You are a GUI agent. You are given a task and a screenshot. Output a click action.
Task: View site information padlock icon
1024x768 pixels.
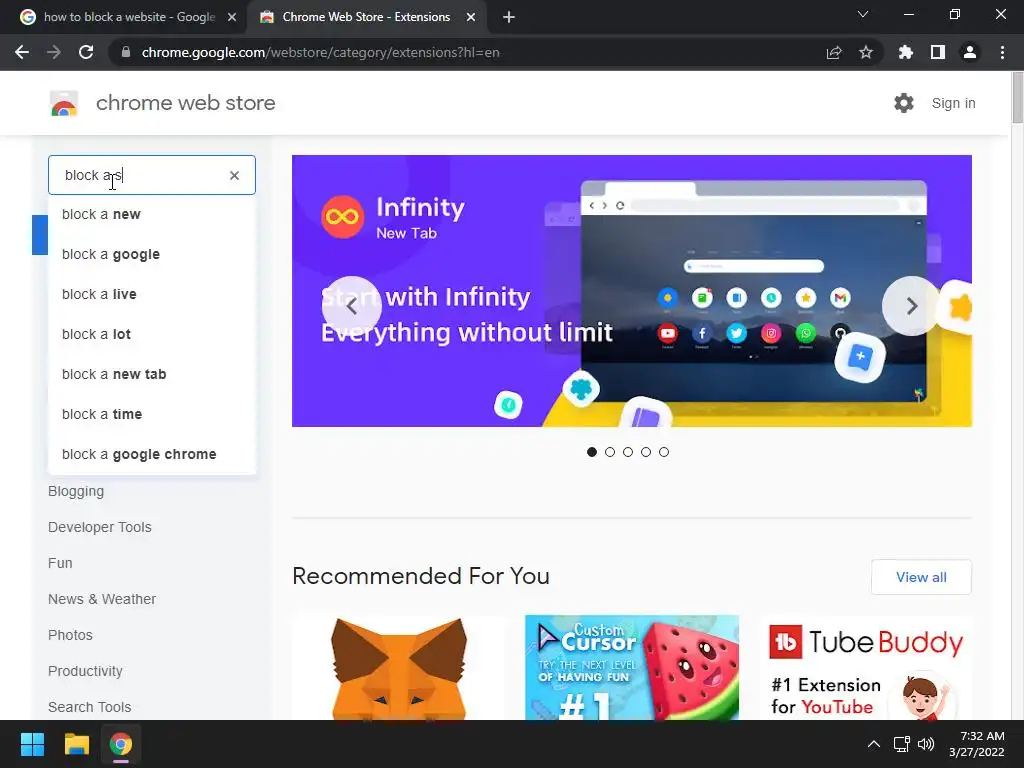pyautogui.click(x=126, y=52)
